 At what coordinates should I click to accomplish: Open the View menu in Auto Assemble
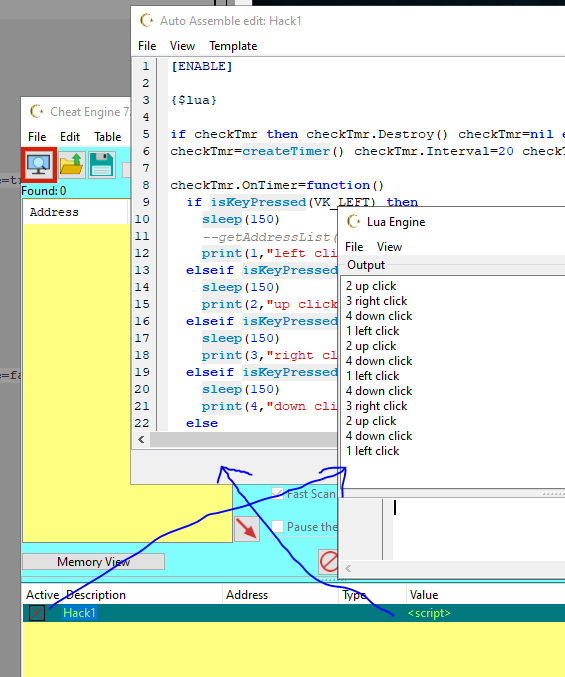tap(182, 46)
